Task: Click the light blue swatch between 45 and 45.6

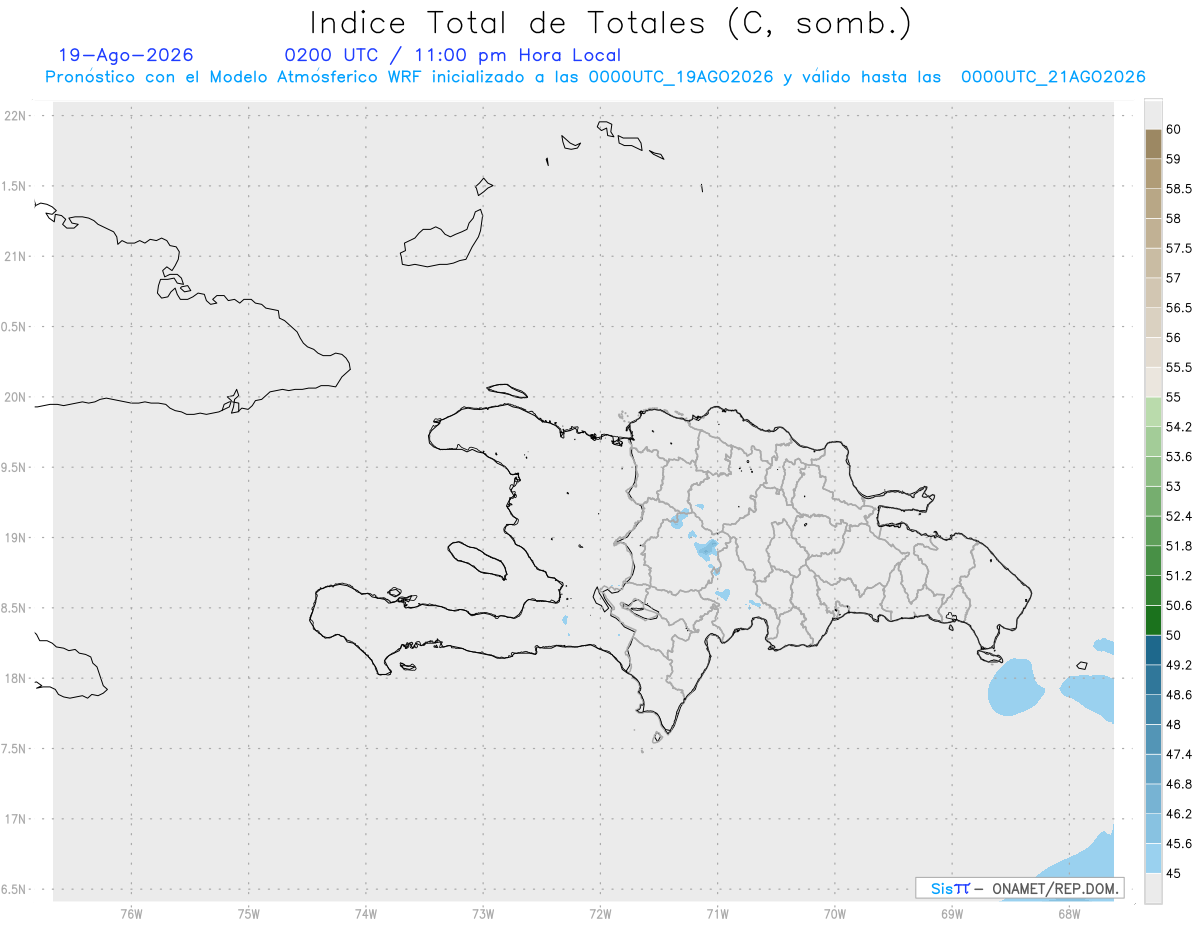Action: (1152, 858)
